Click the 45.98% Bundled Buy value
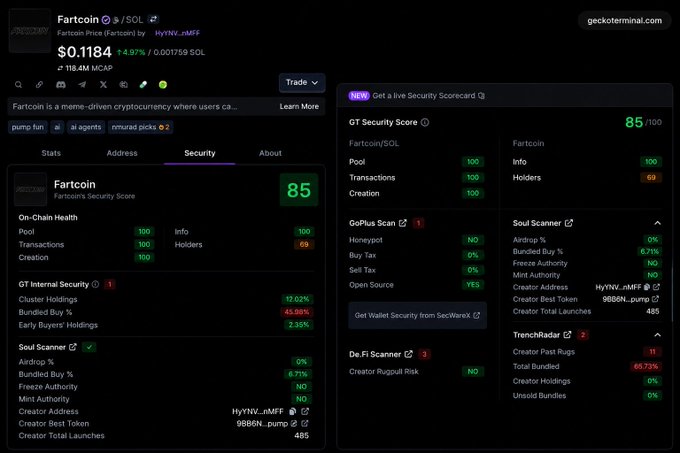Viewport: 680px width, 453px height. tap(297, 312)
